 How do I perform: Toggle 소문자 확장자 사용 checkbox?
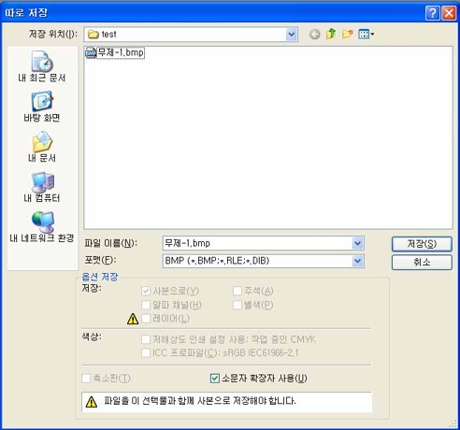tap(215, 378)
